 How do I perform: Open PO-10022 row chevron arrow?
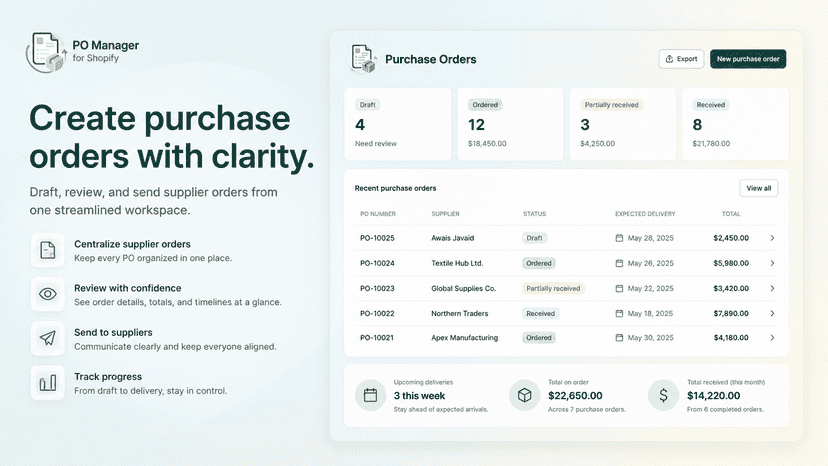coord(772,313)
